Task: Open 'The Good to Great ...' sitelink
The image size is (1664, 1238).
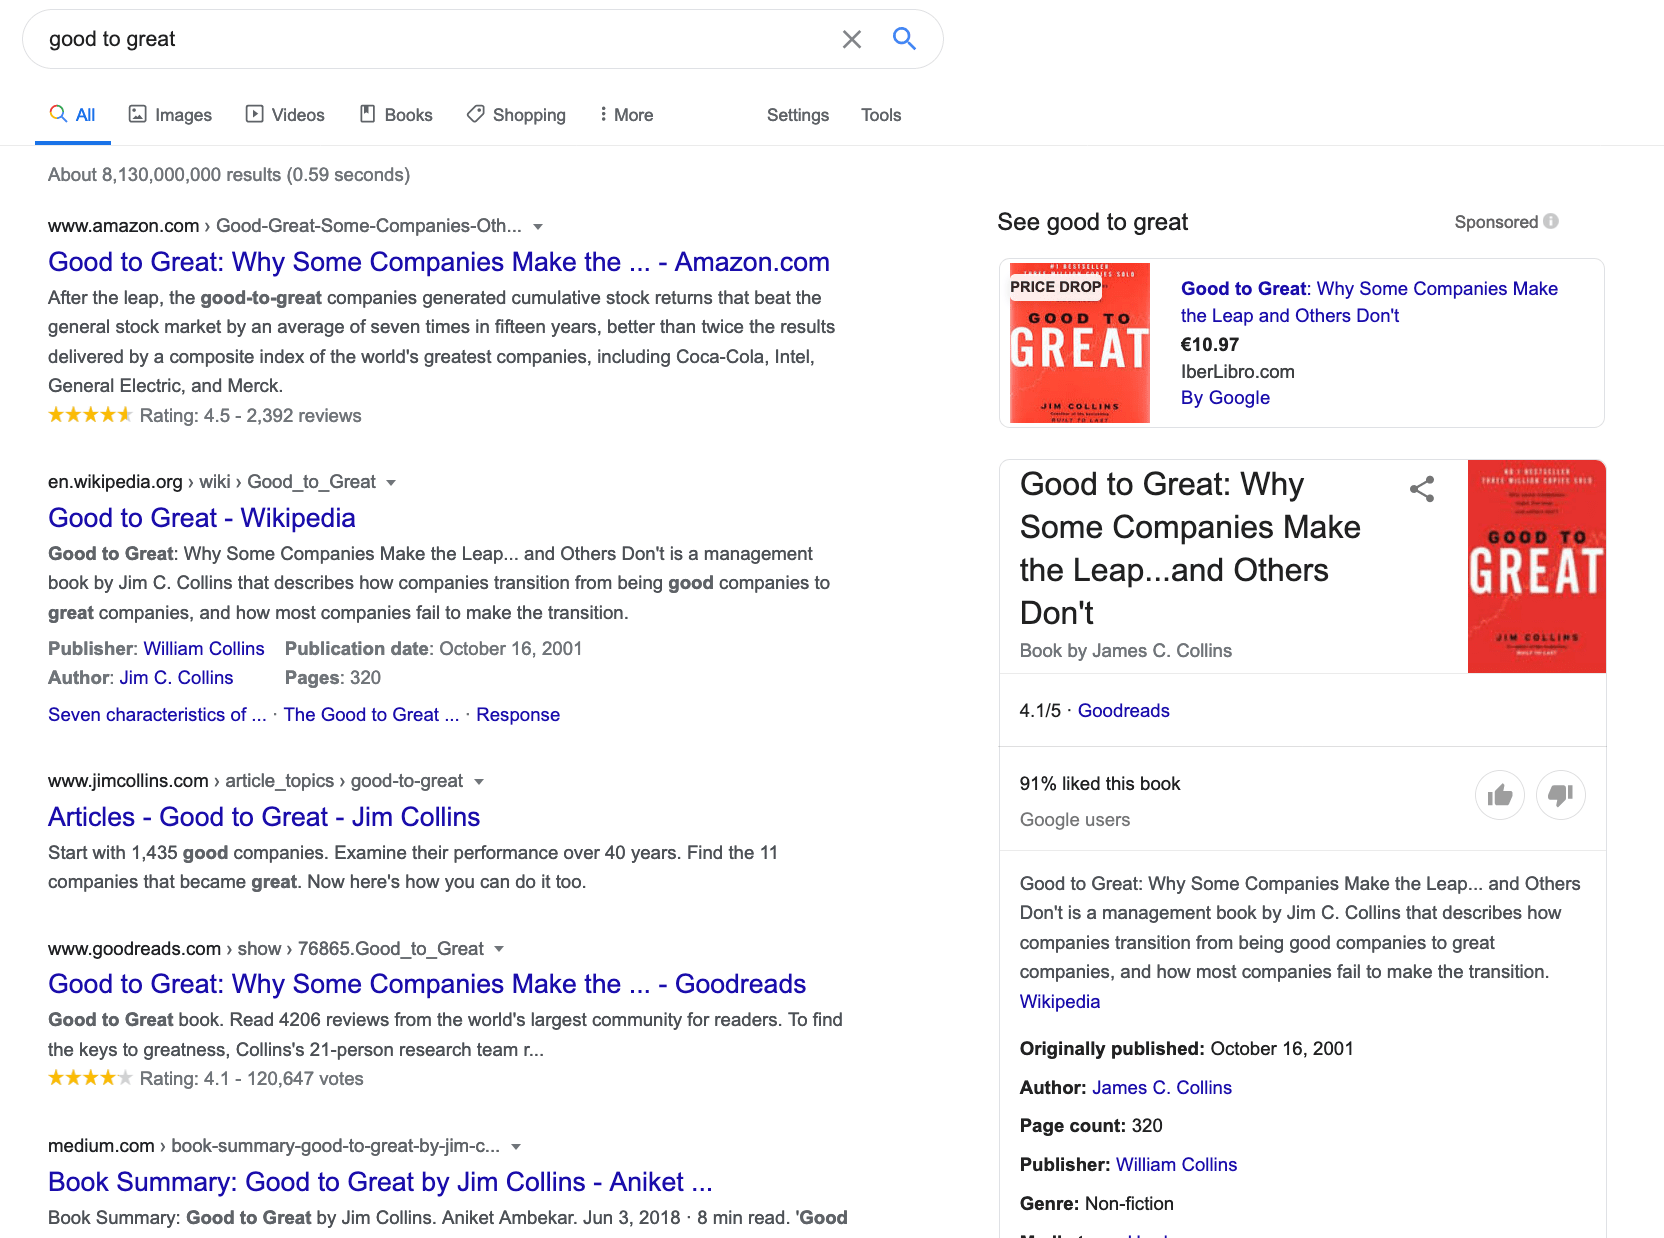Action: click(371, 715)
